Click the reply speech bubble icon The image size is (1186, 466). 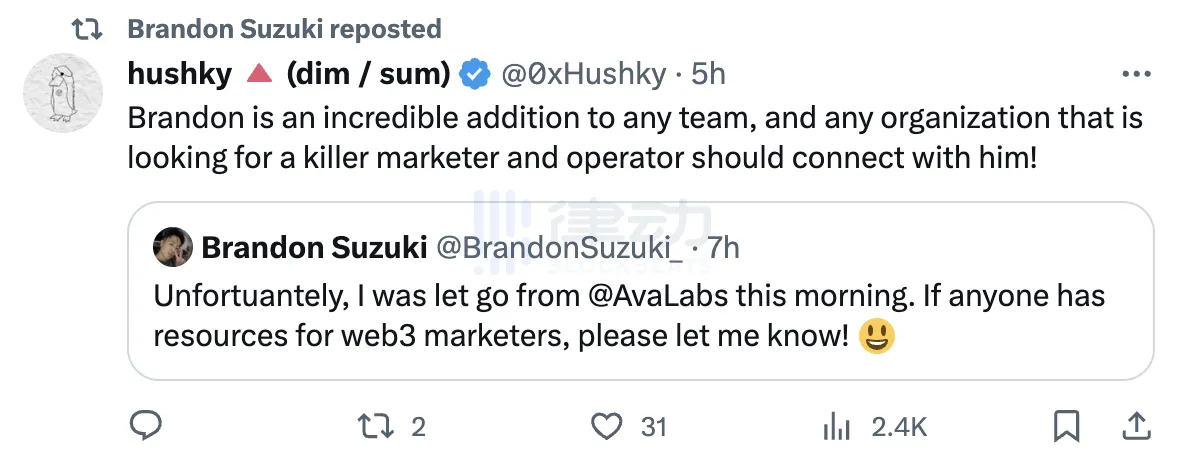point(146,427)
